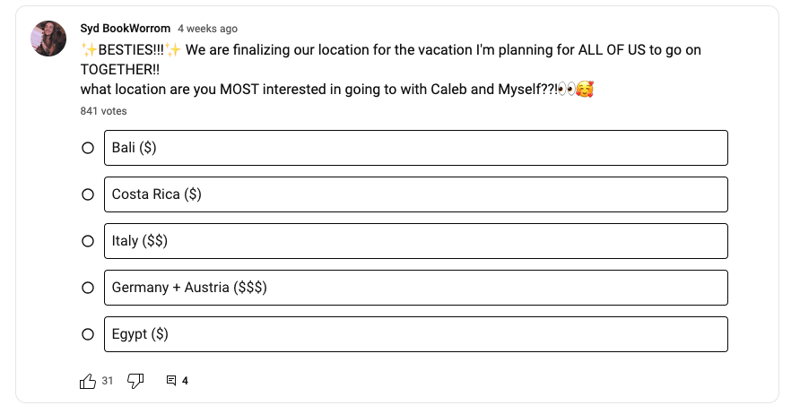
Task: Vote by clicking the Bali ($) option box
Action: 416,148
